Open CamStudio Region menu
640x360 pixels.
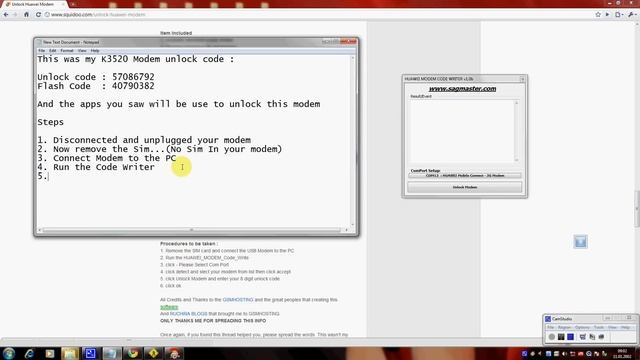pos(564,327)
